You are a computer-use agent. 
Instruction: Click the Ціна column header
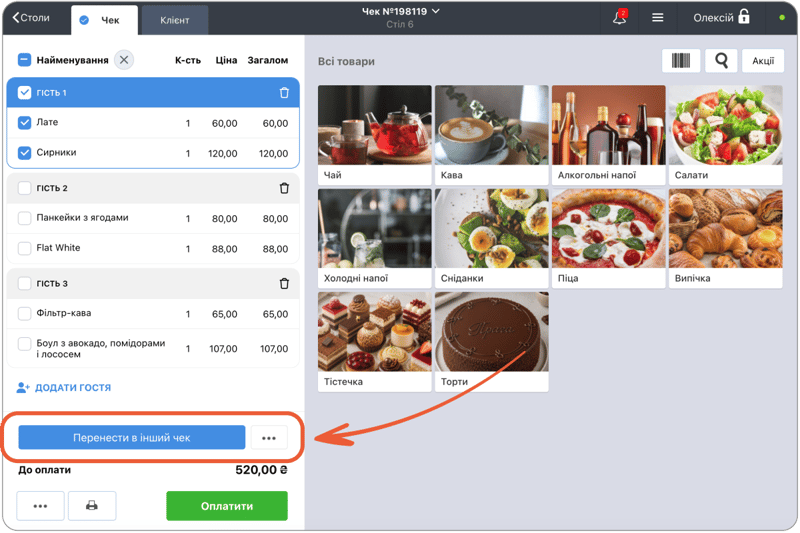tap(226, 60)
